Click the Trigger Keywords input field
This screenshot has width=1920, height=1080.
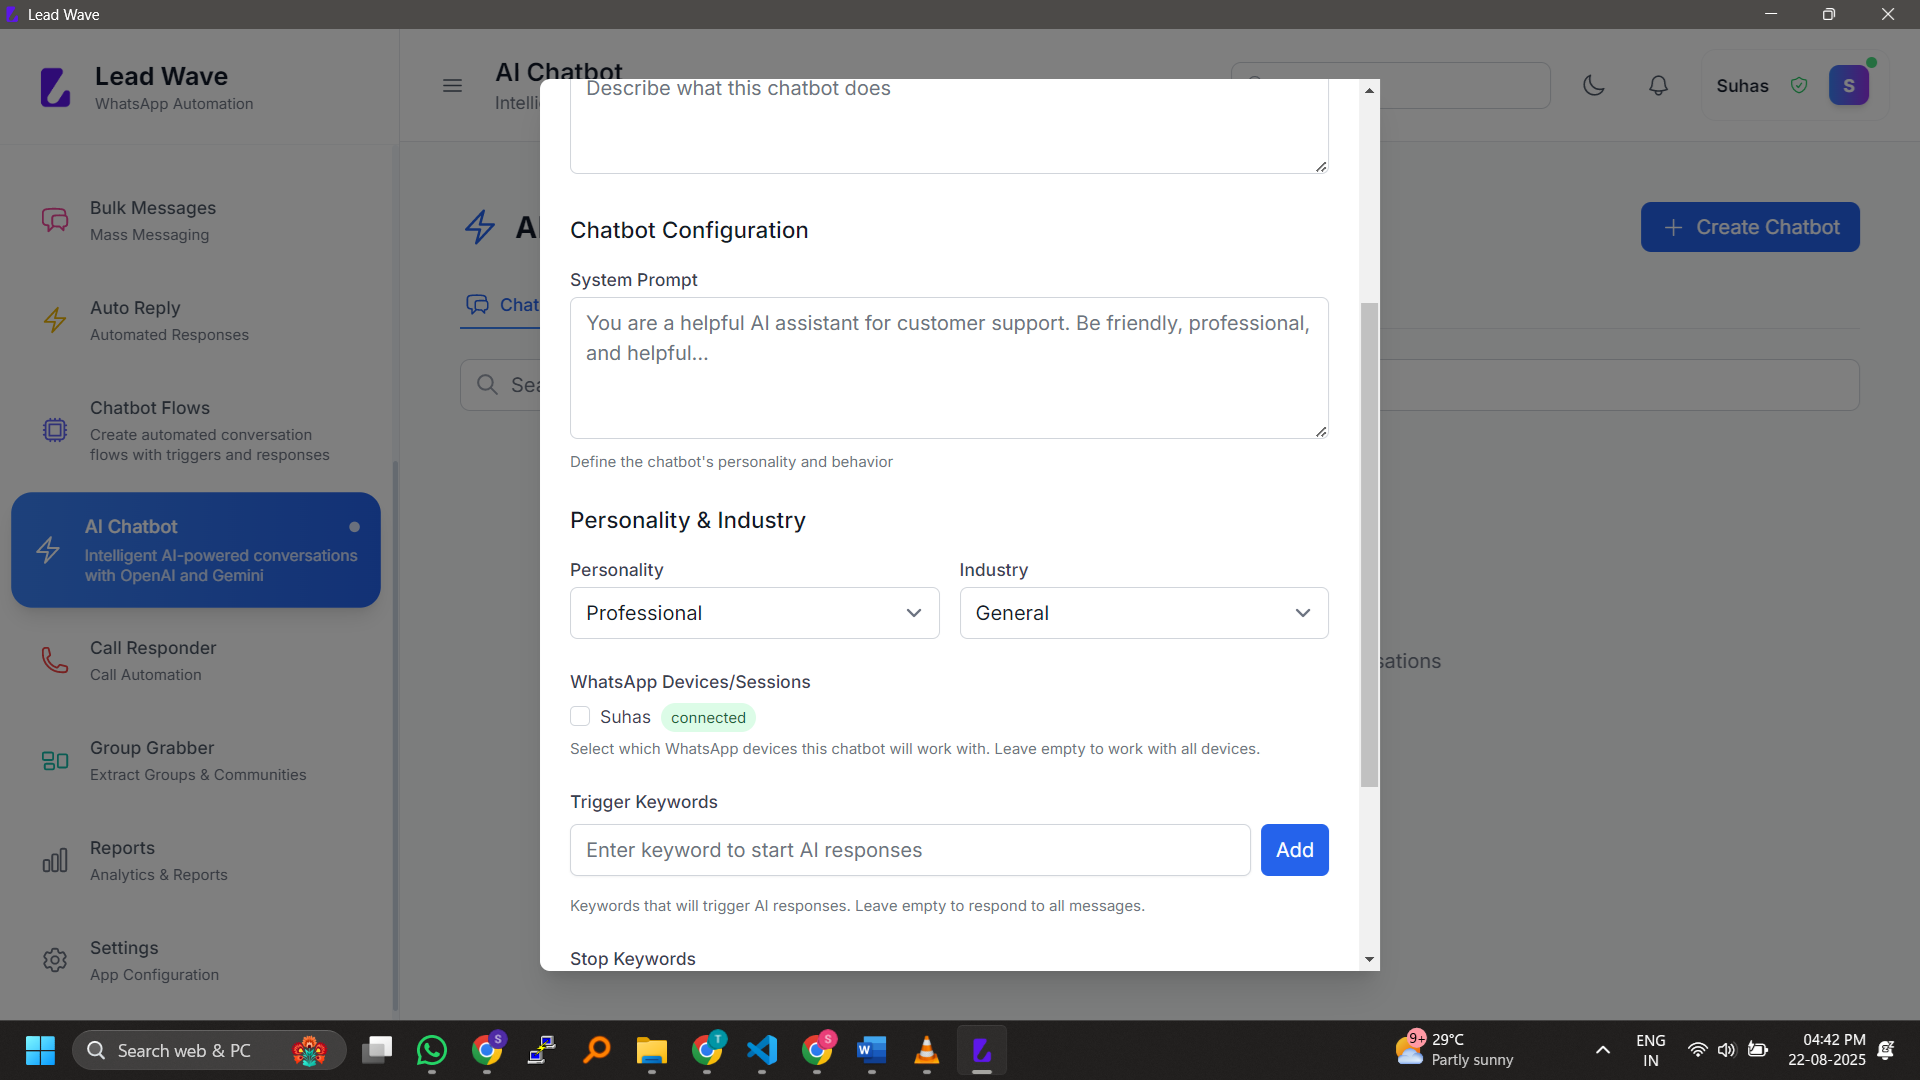point(909,850)
